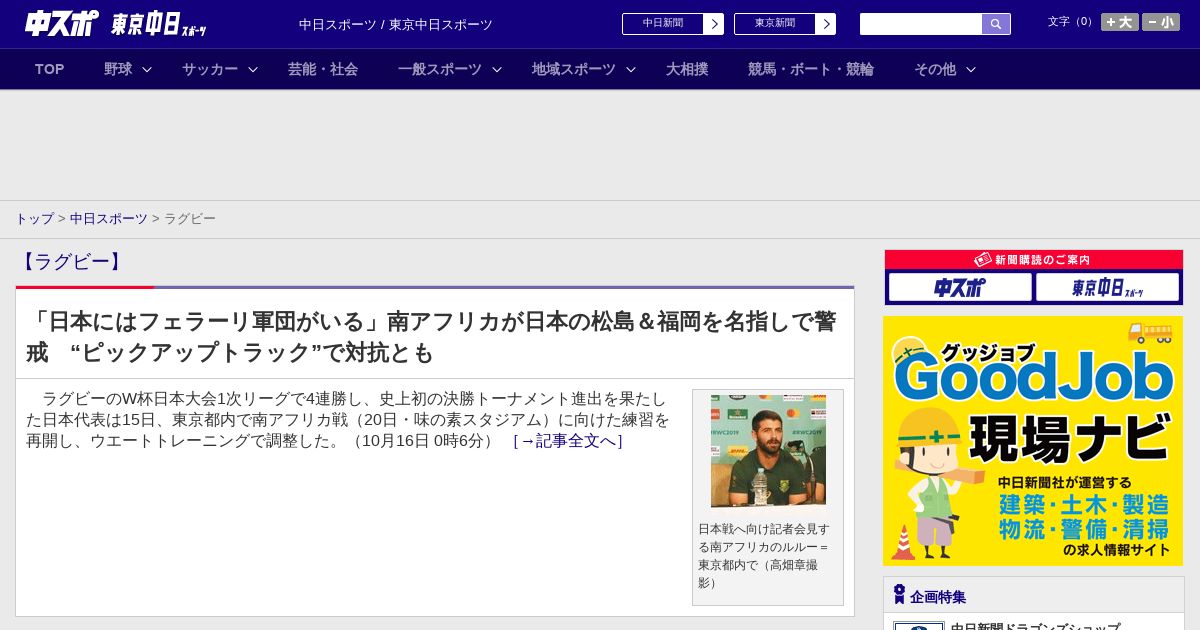Open the full article link 記事全文へ
Viewport: 1200px width, 630px height.
568,440
